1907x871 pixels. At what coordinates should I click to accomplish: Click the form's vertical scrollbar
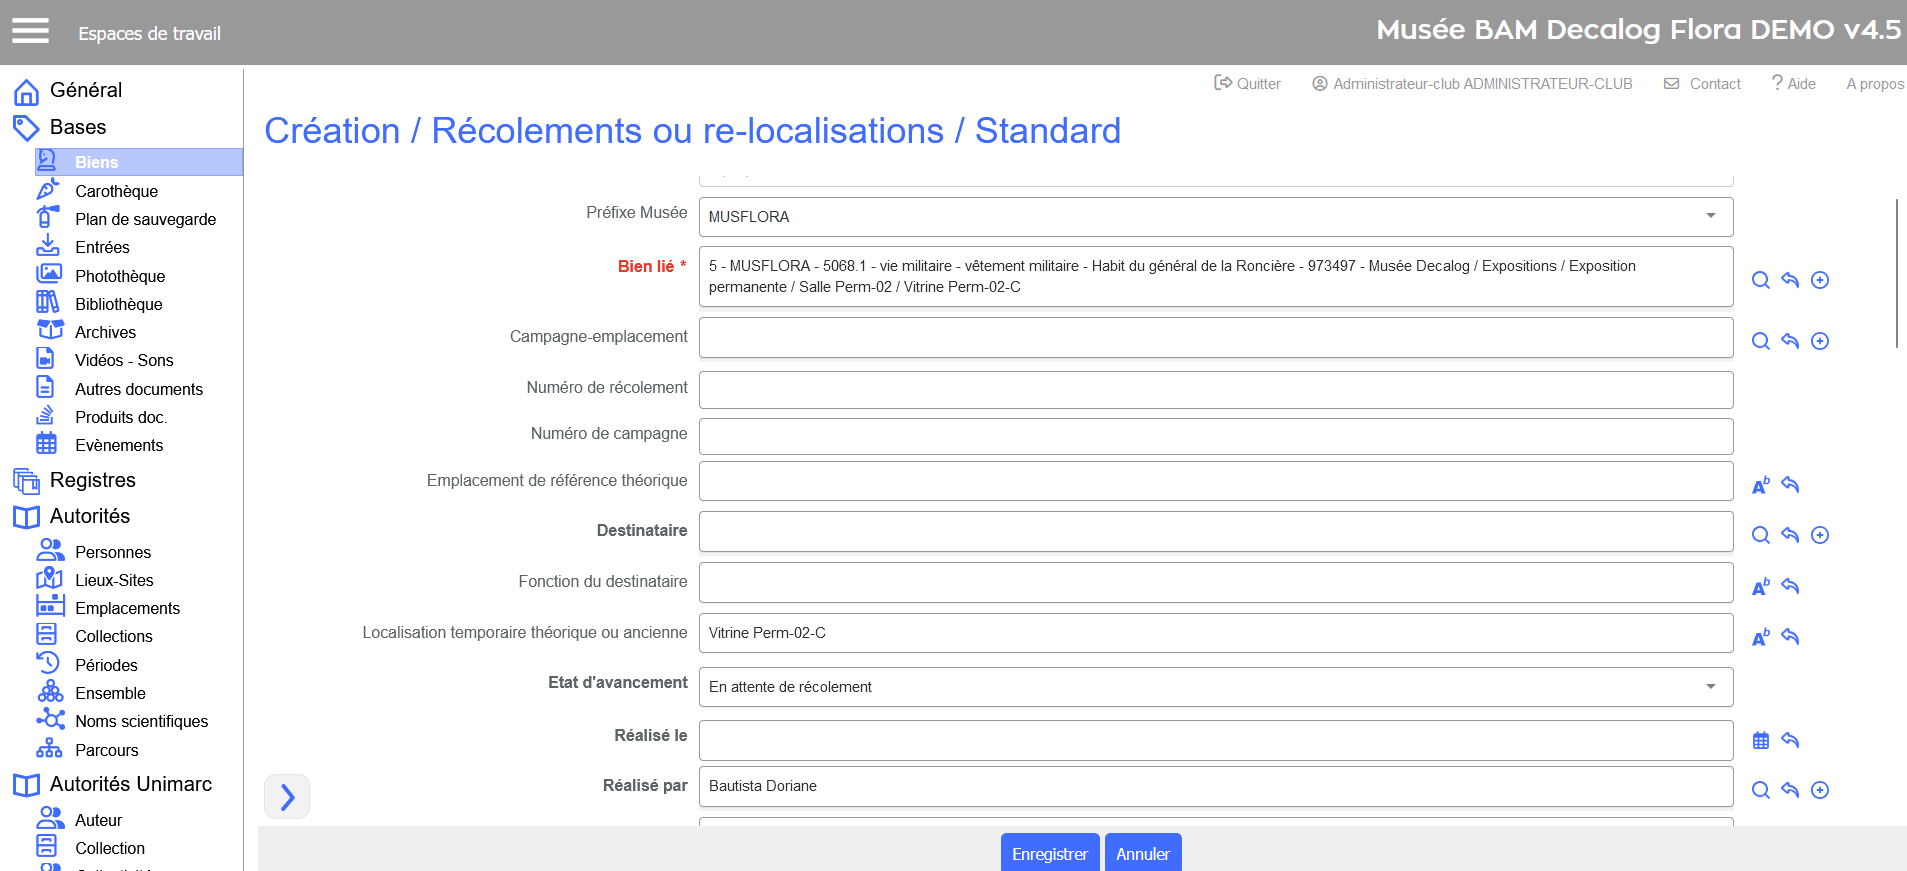(x=1896, y=273)
